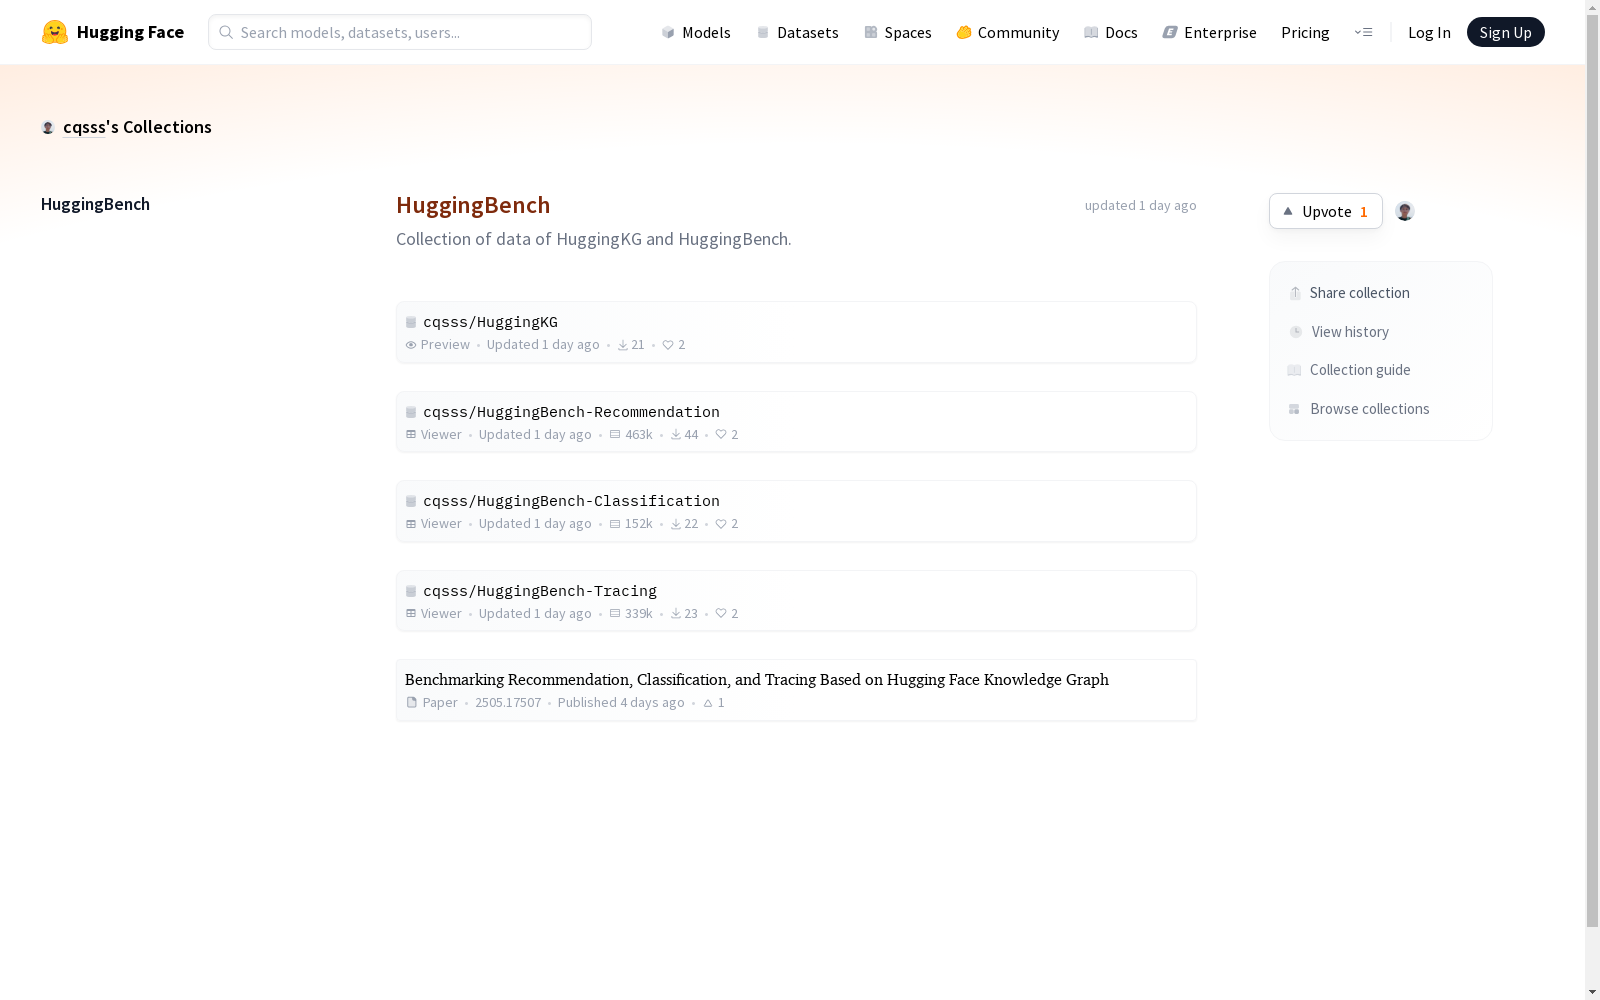The width and height of the screenshot is (1600, 1000).
Task: Click dataset icon beside HuggingBench-Classification
Action: (x=411, y=501)
